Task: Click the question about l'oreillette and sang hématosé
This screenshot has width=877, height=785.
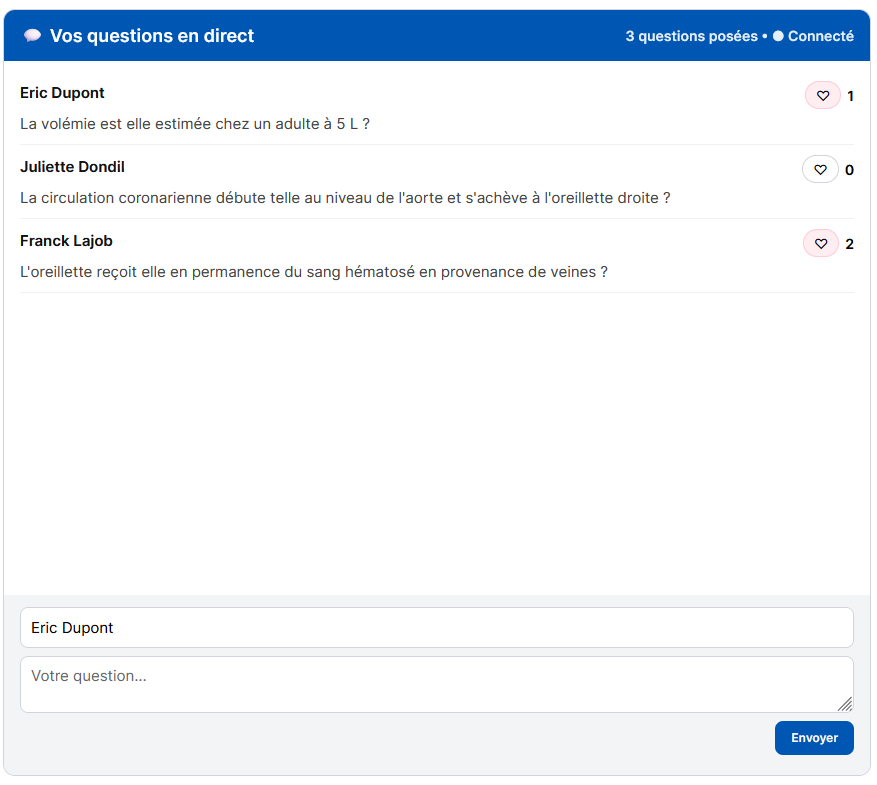Action: coord(314,272)
